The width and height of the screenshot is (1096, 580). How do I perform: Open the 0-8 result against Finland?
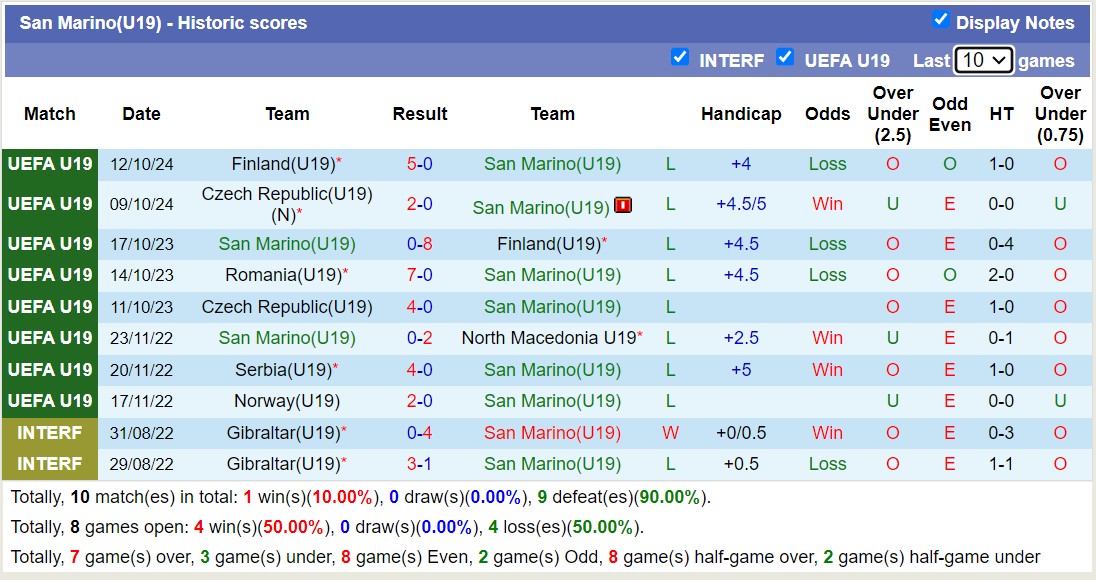[419, 244]
